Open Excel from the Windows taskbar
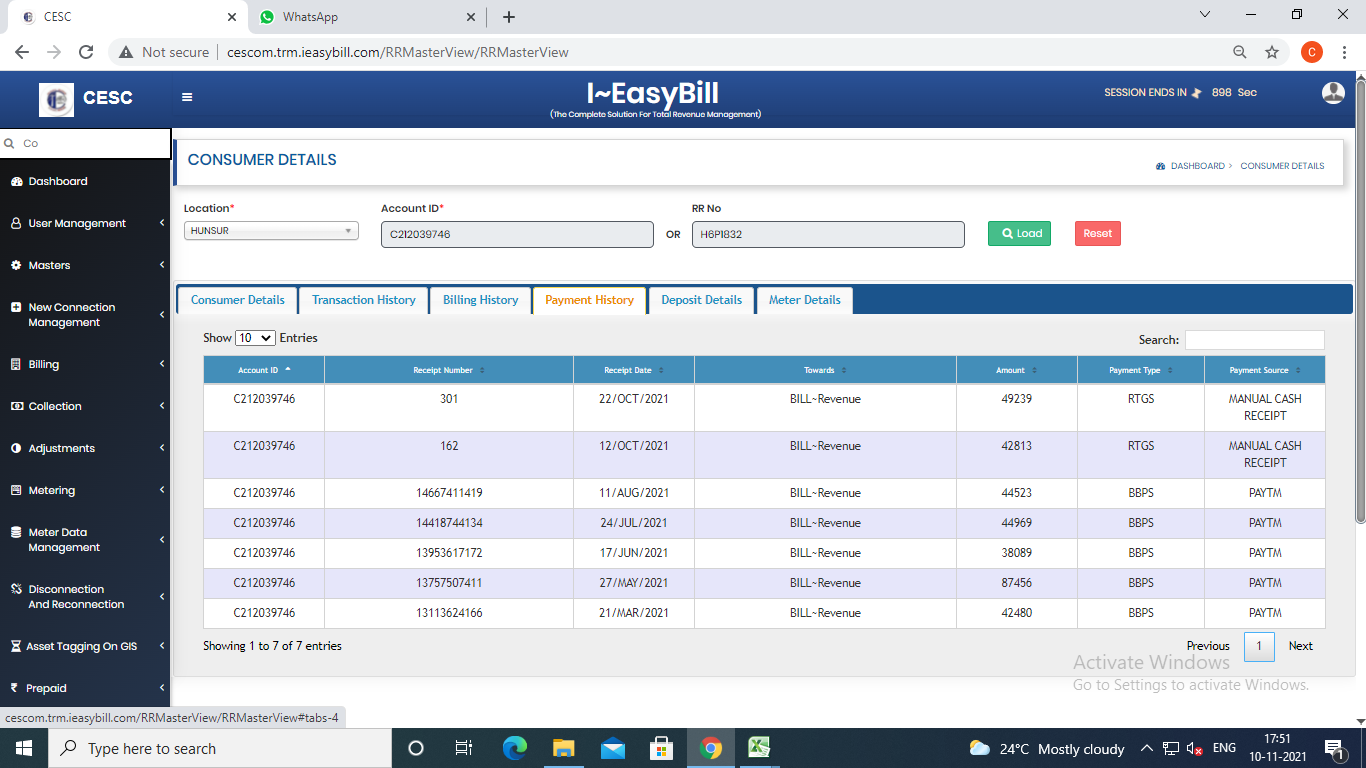 pos(759,748)
